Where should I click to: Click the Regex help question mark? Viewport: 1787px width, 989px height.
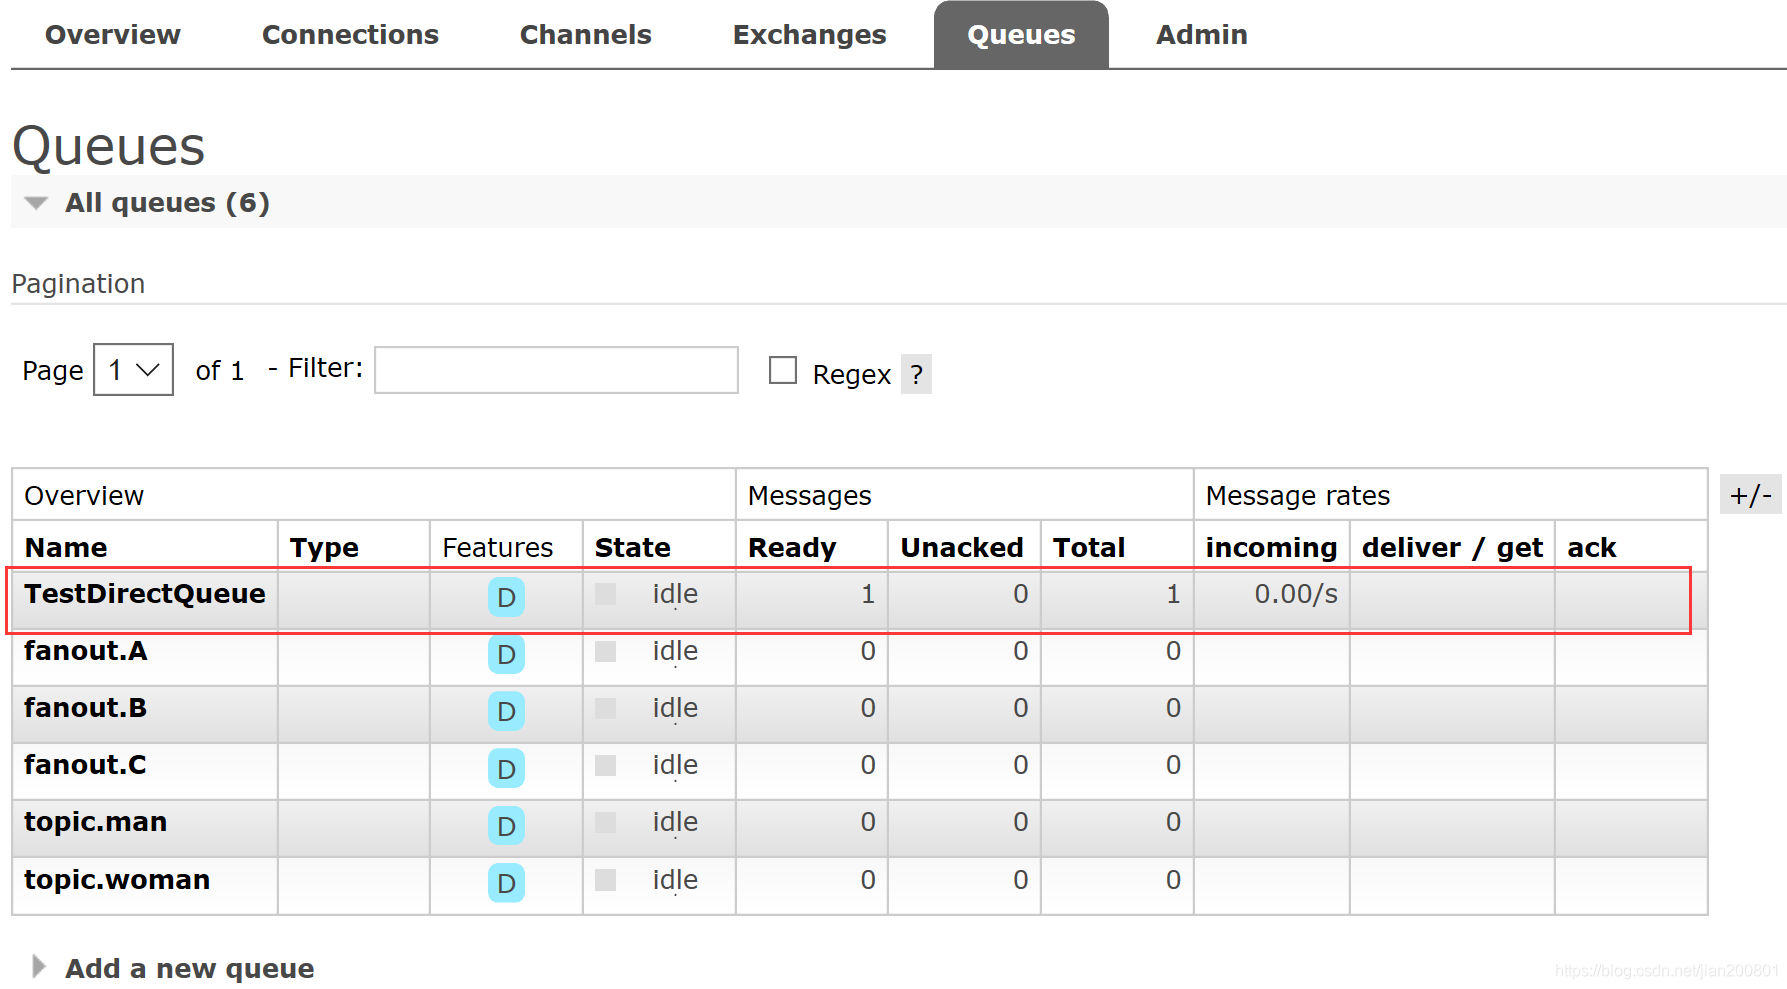(x=916, y=374)
